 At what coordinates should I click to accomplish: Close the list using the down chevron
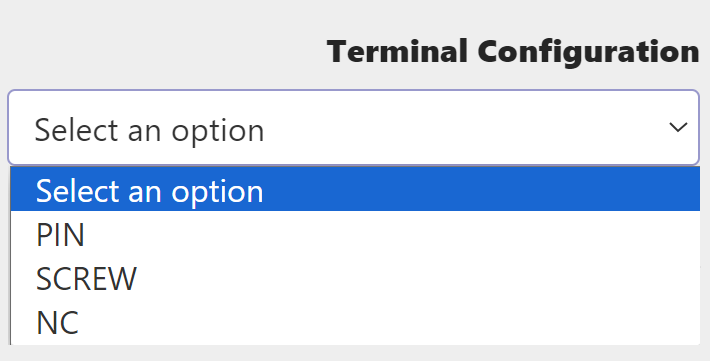tap(678, 127)
